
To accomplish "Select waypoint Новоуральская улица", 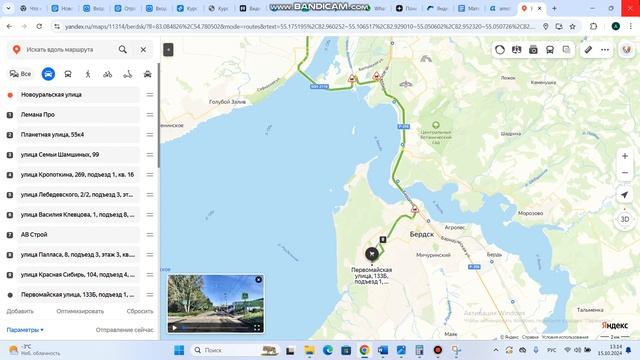I will coord(78,95).
